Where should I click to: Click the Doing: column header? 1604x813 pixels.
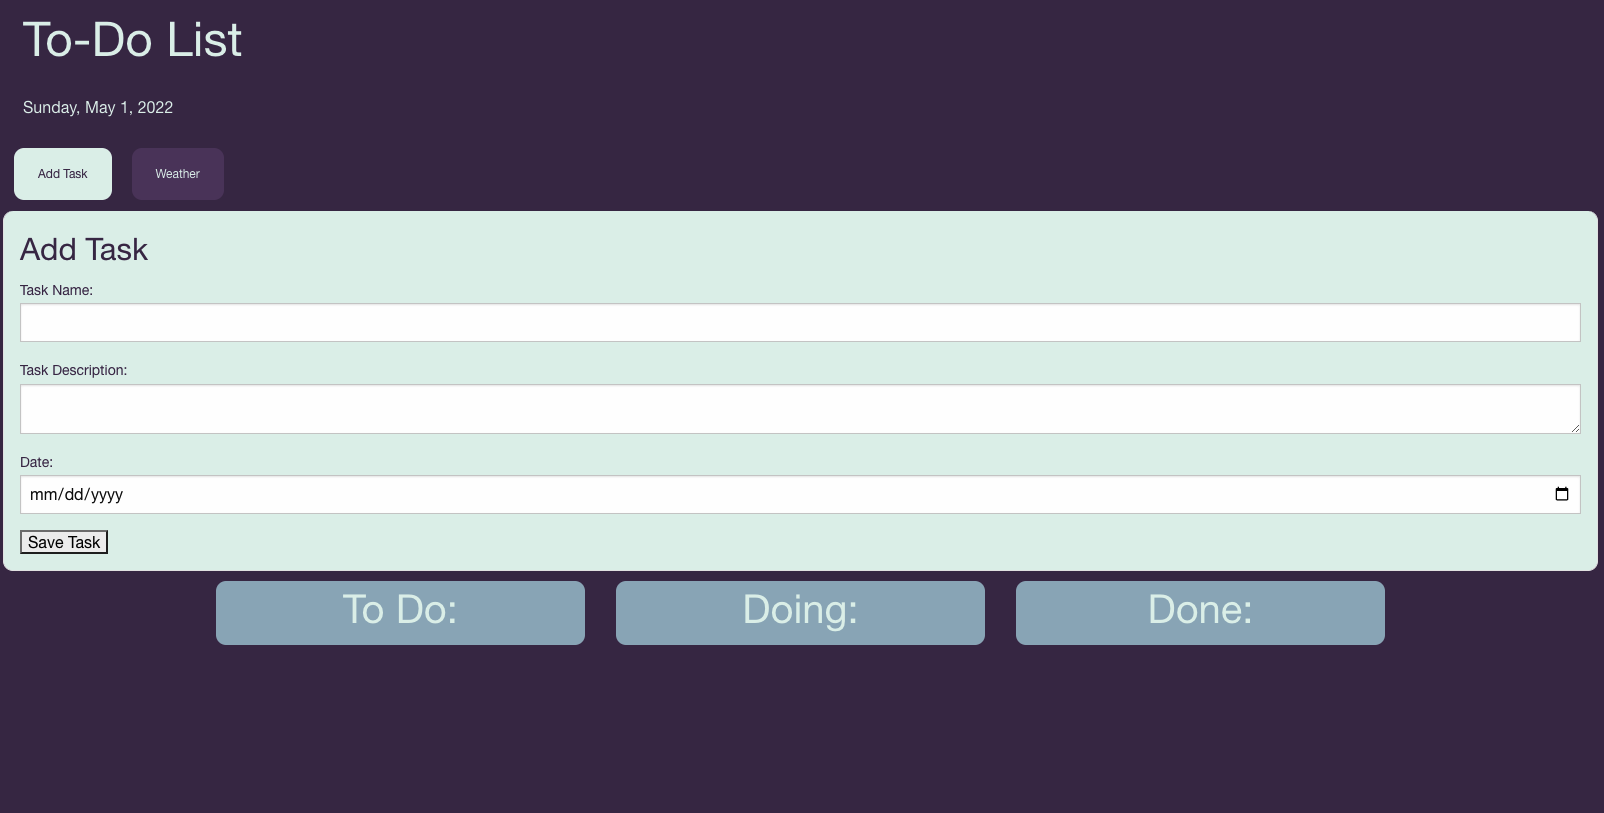[x=799, y=611]
